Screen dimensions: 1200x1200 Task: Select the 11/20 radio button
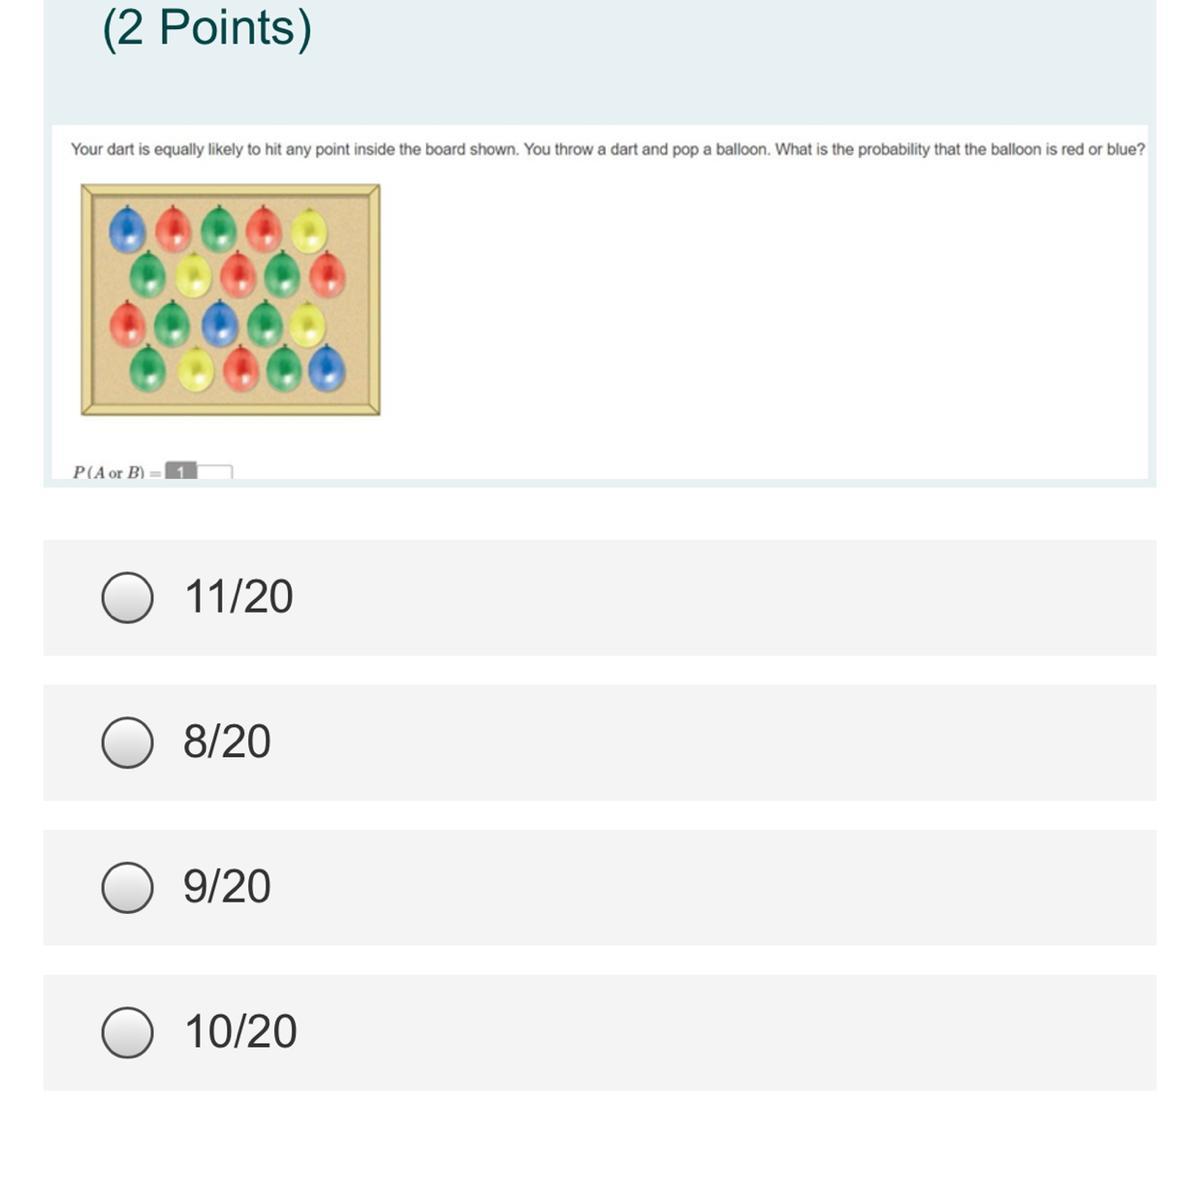point(127,597)
